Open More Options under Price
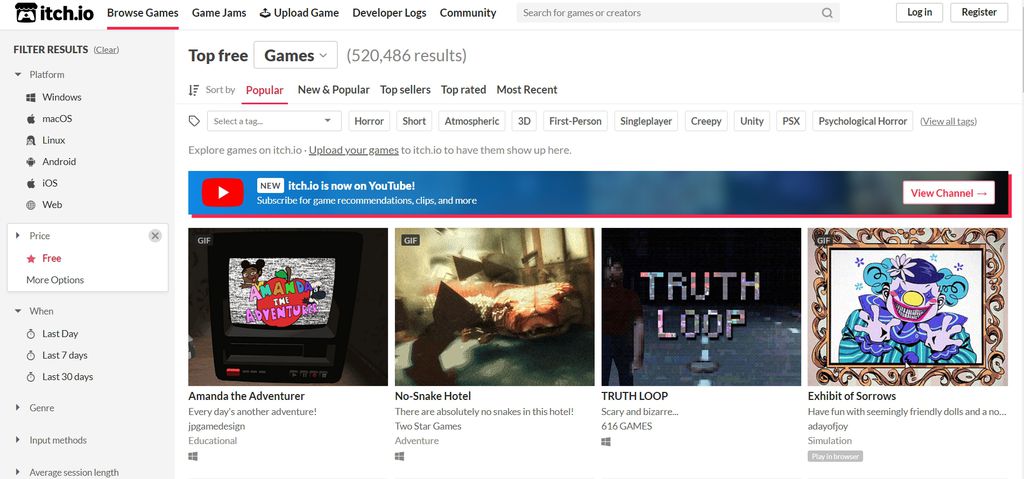Image resolution: width=1024 pixels, height=479 pixels. (55, 280)
